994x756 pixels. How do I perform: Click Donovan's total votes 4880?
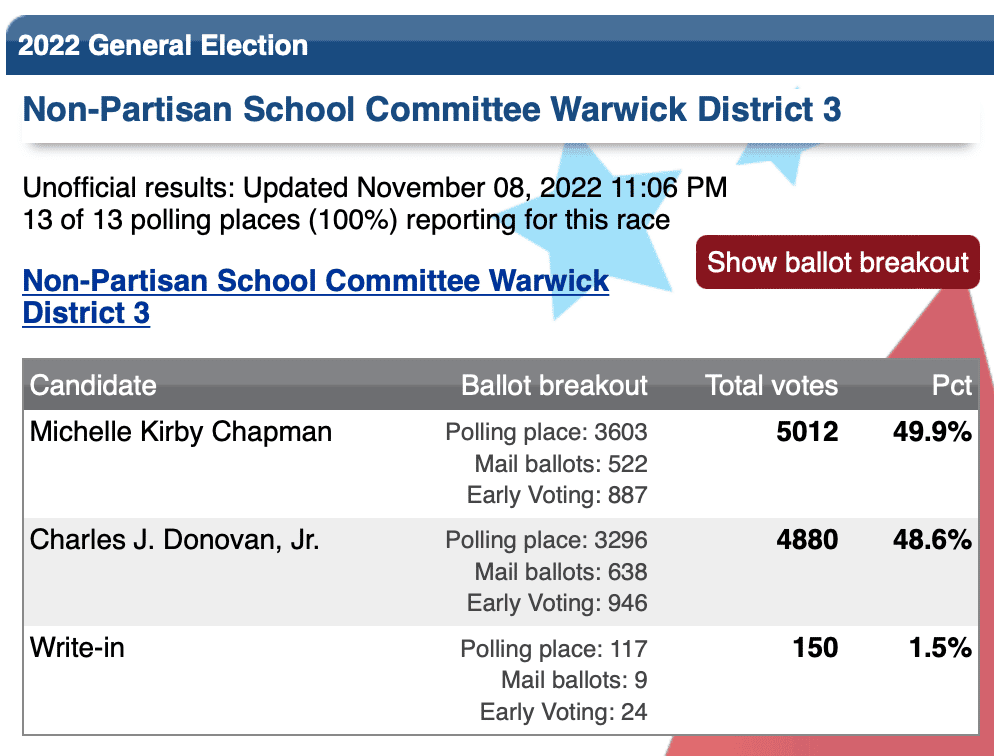click(807, 540)
